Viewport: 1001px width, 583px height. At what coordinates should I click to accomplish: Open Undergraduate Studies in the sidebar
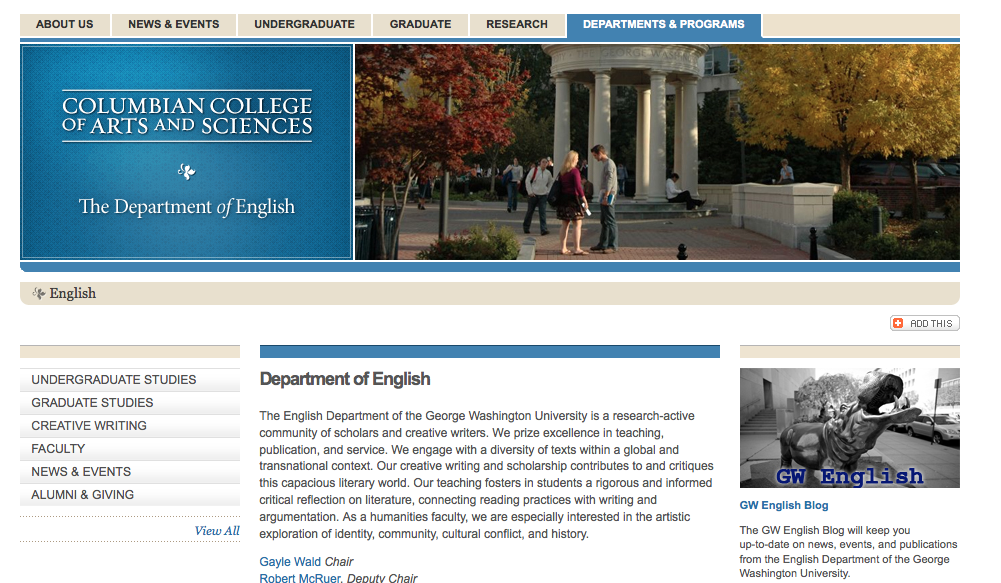point(130,380)
